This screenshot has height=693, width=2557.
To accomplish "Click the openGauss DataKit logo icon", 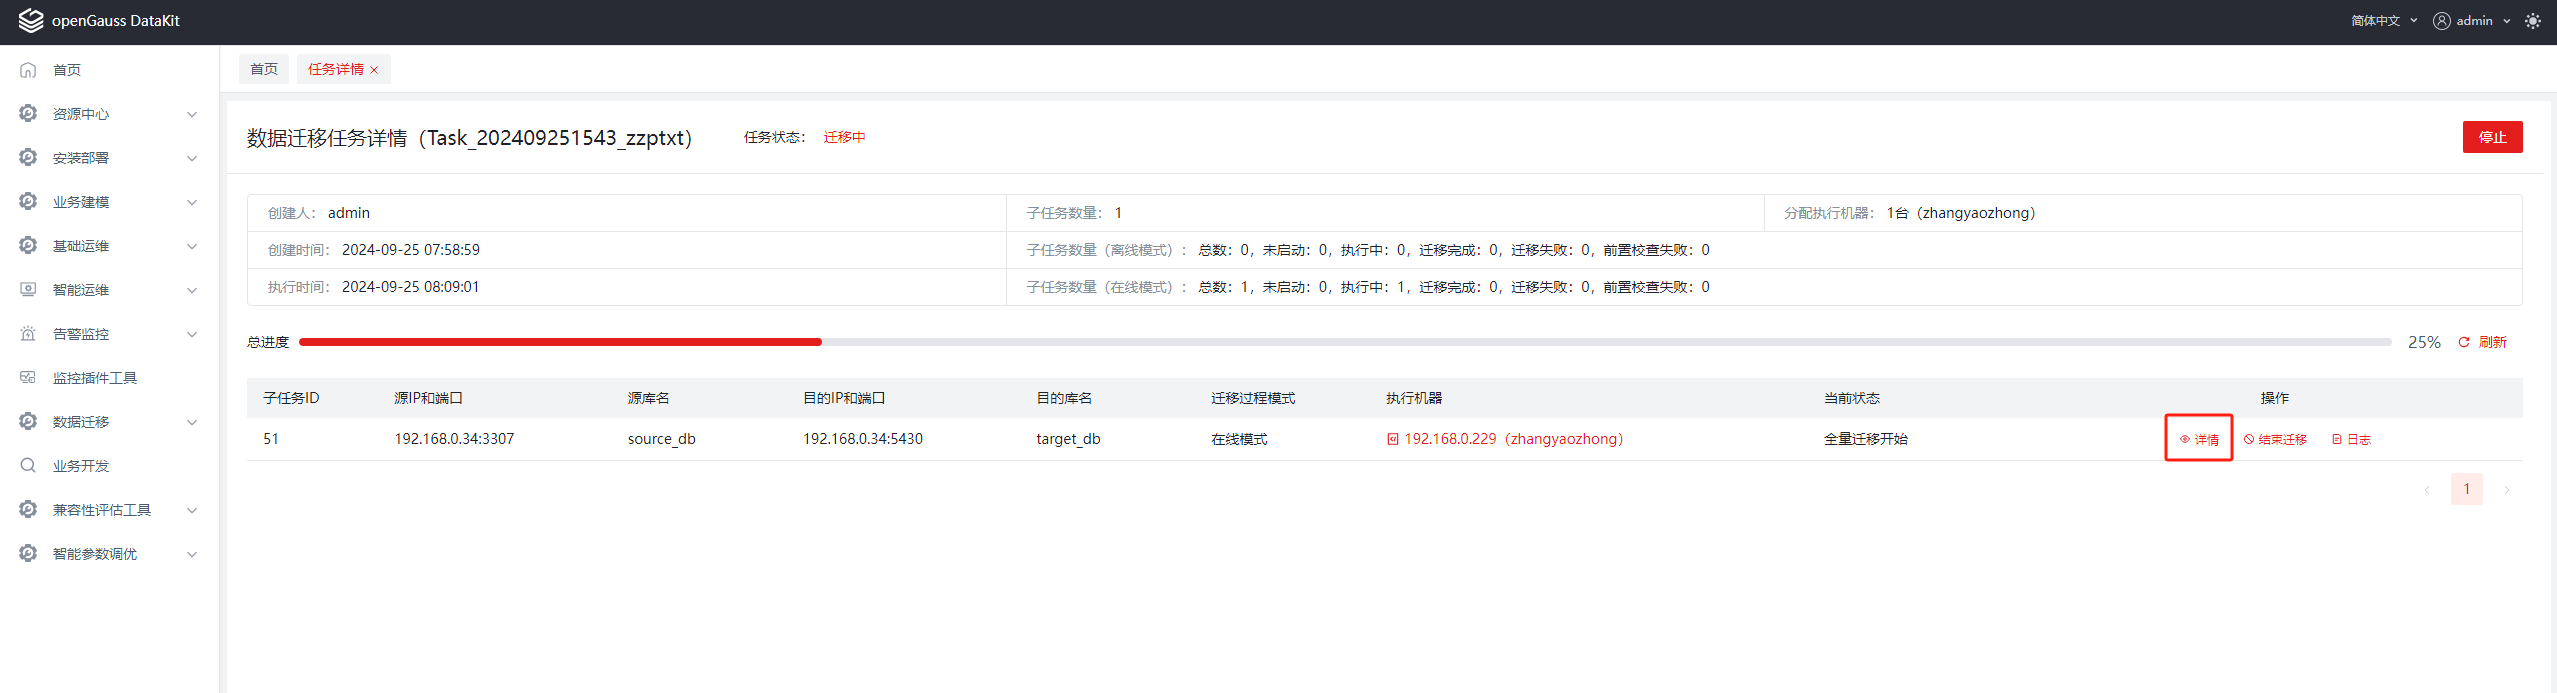I will tap(30, 21).
